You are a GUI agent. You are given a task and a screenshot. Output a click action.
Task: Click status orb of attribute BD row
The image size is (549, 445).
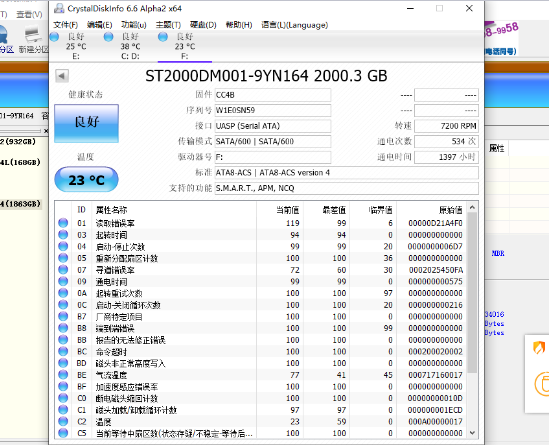(x=63, y=363)
